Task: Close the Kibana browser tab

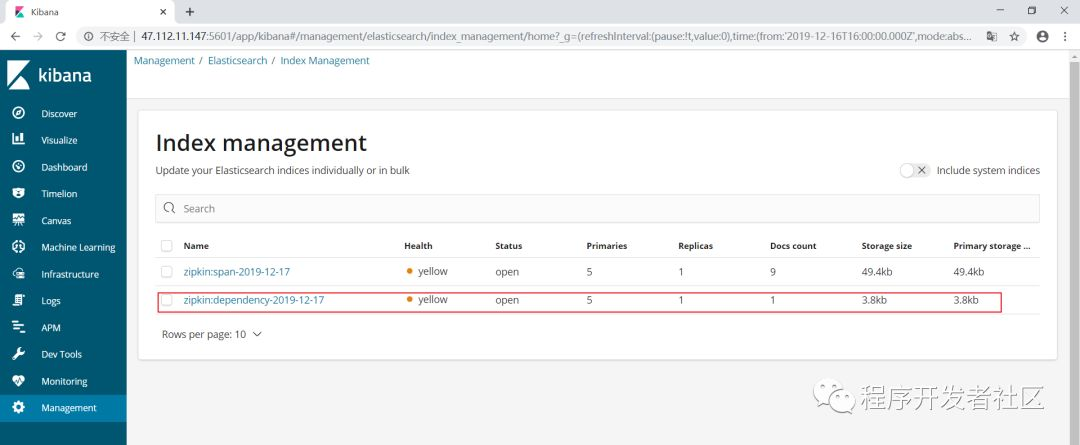Action: tap(163, 12)
